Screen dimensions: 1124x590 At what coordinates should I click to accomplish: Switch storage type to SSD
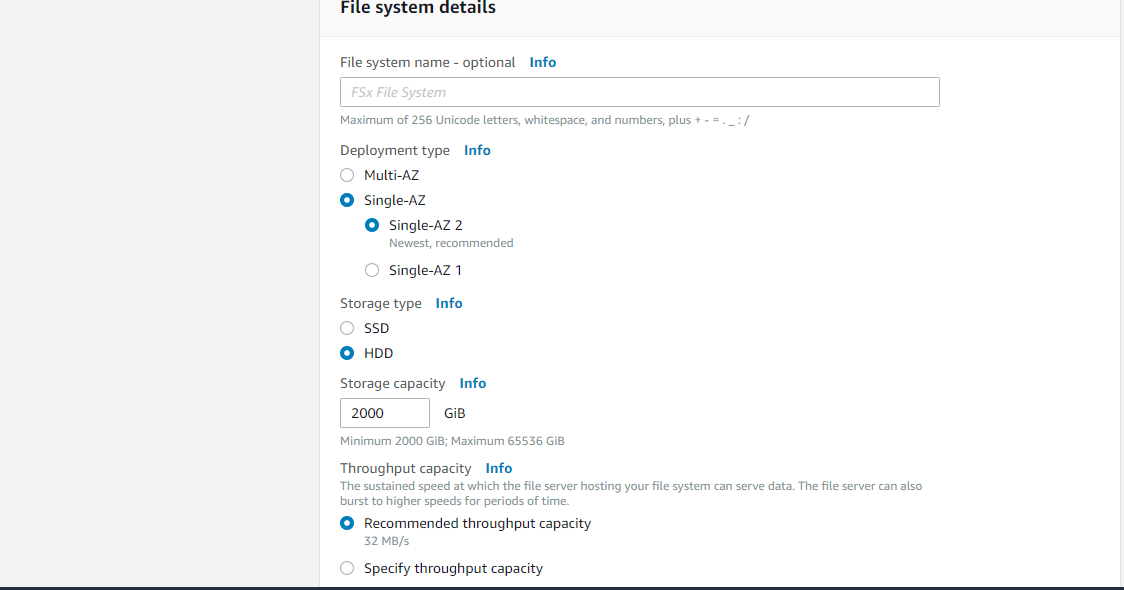tap(347, 328)
